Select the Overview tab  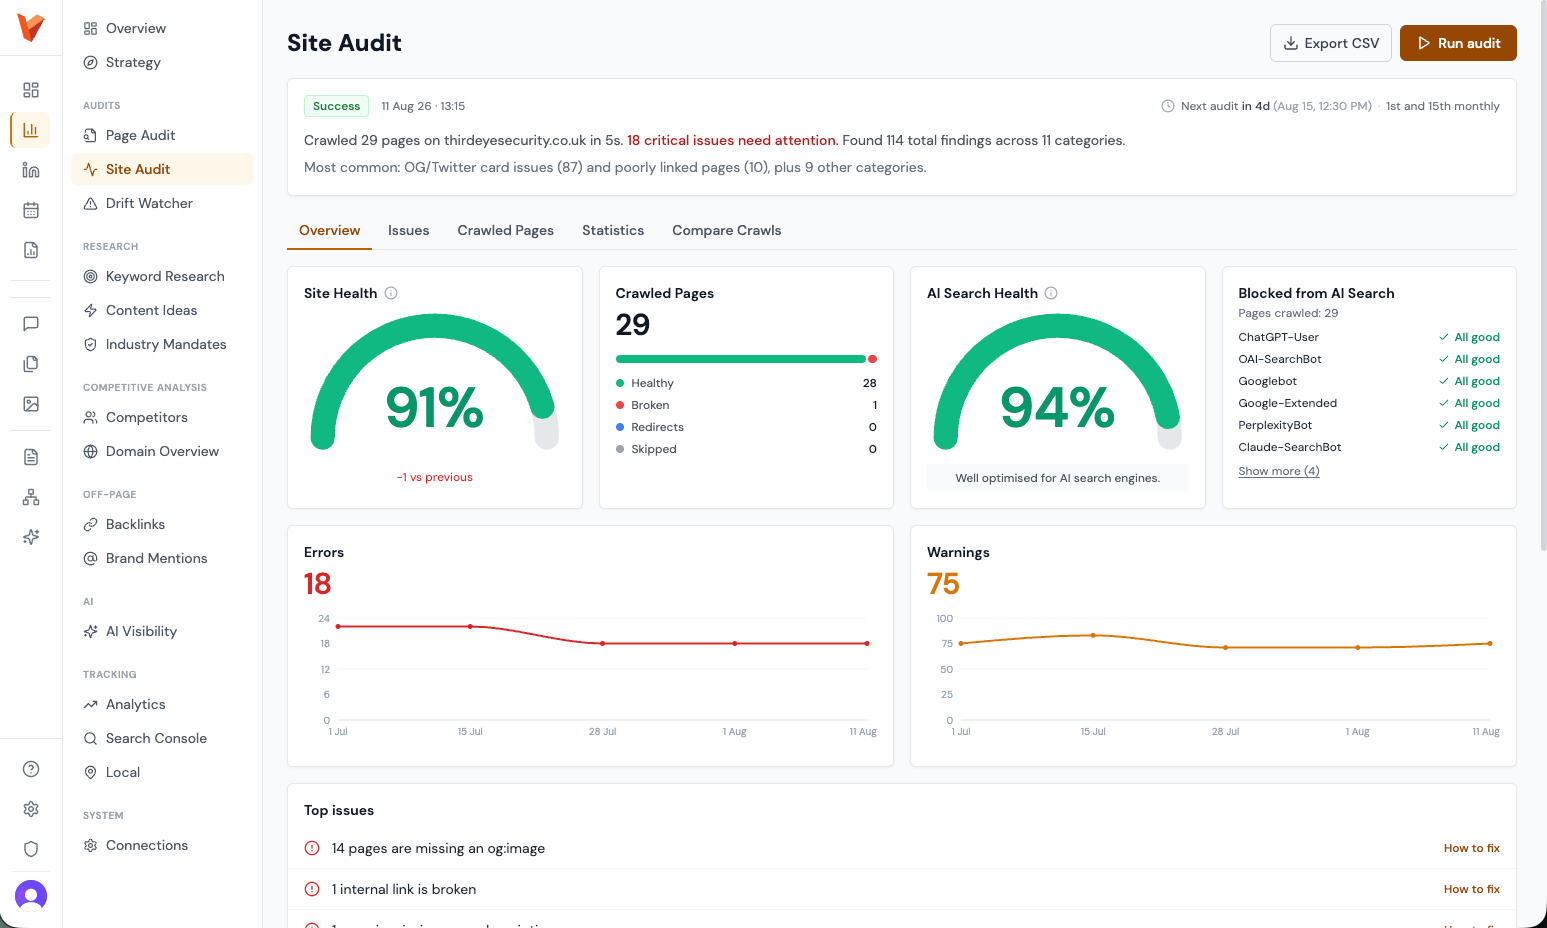330,230
